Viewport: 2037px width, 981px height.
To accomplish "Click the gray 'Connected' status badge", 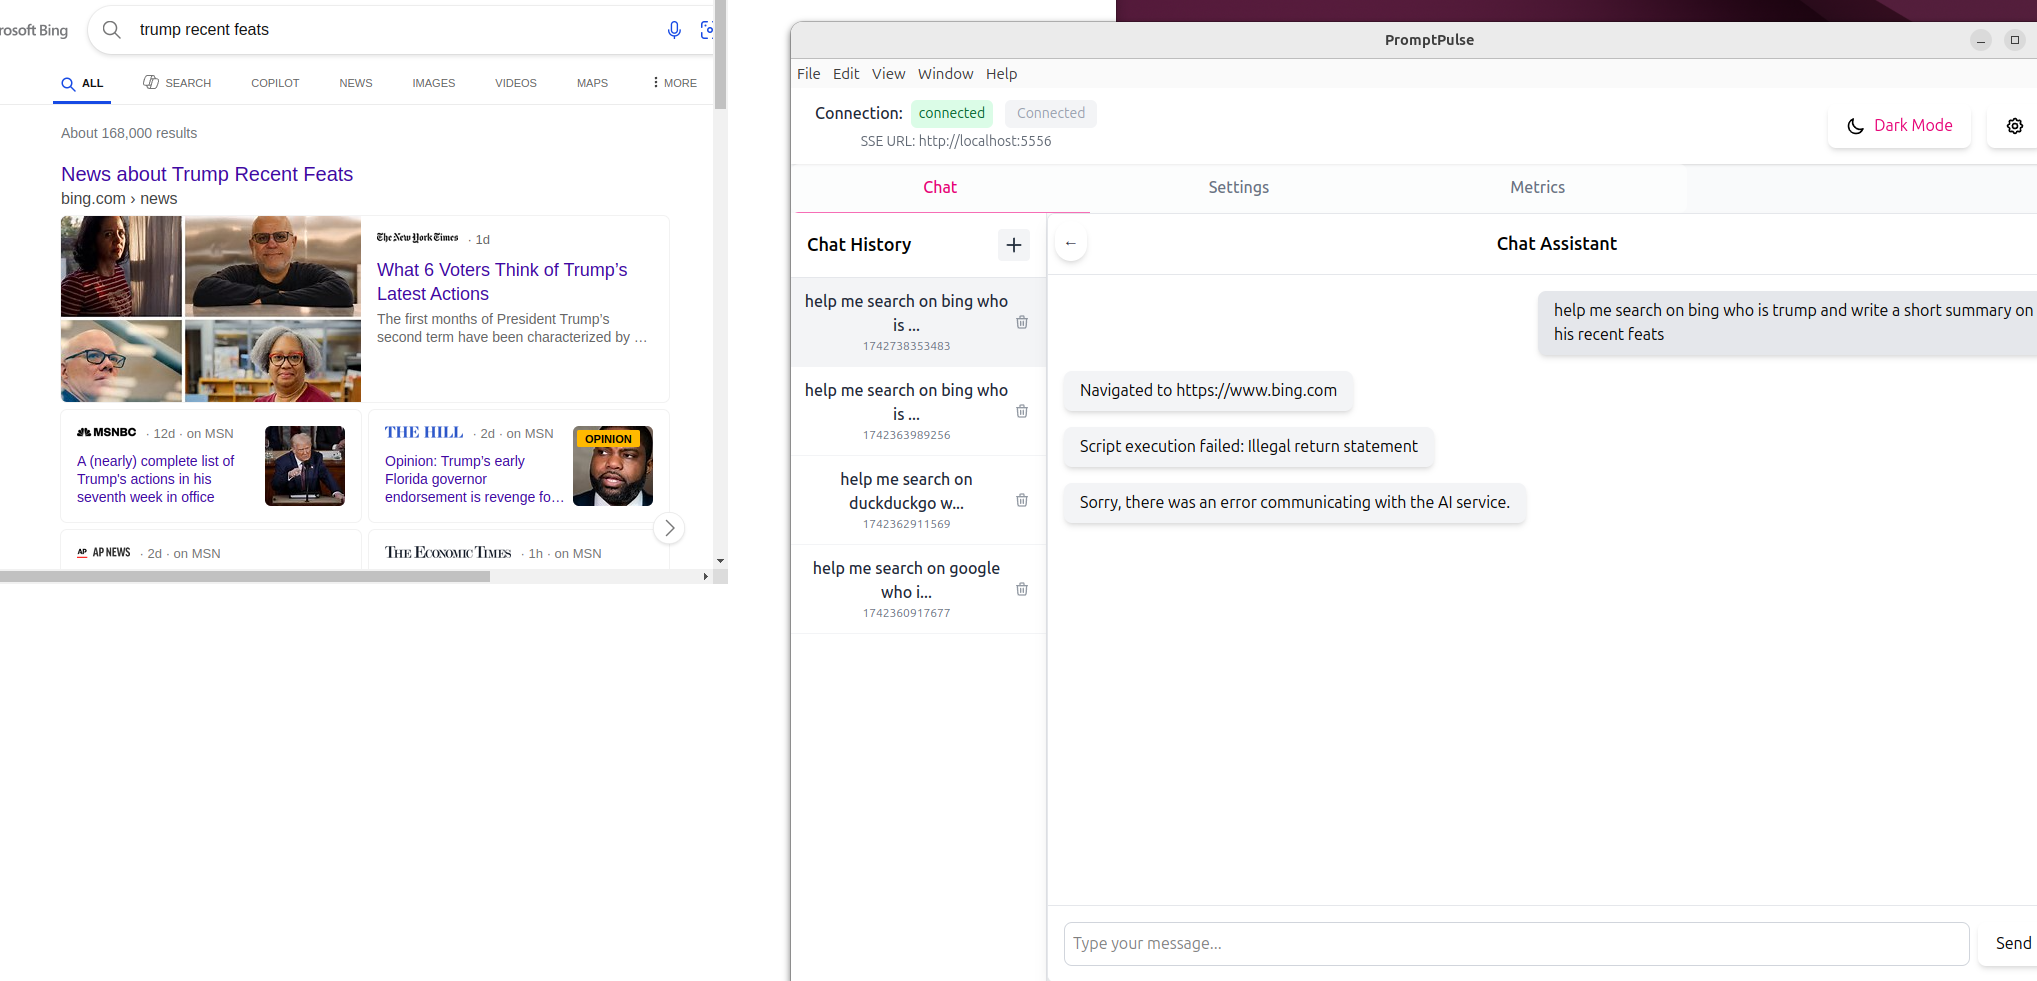I will 1051,113.
